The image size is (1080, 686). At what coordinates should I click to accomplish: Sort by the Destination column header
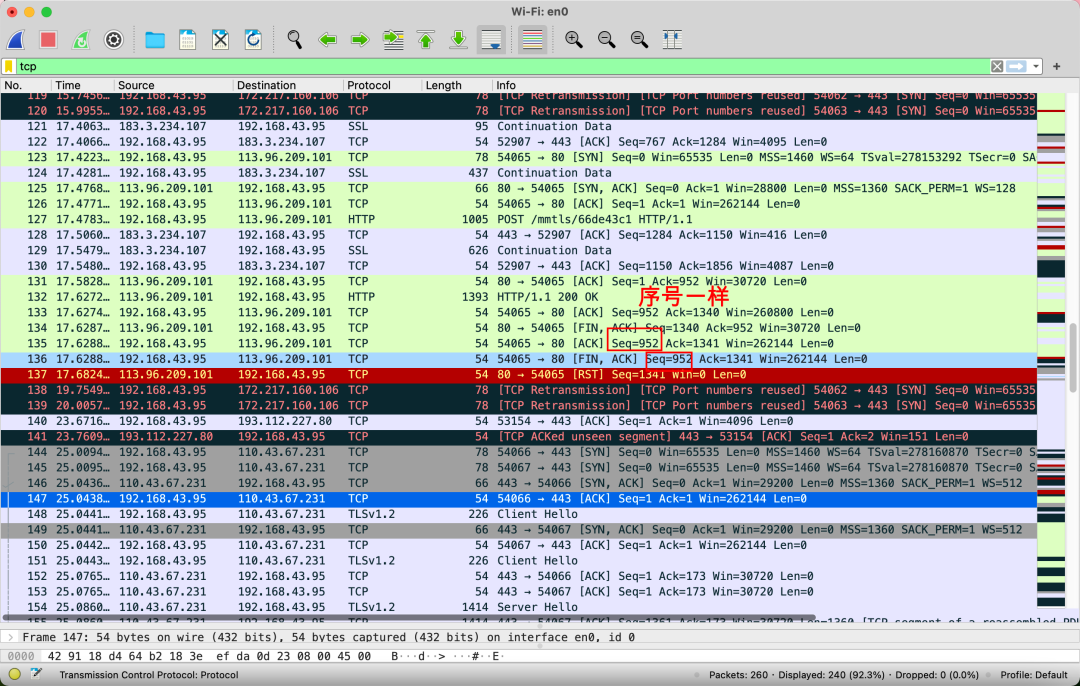289,85
